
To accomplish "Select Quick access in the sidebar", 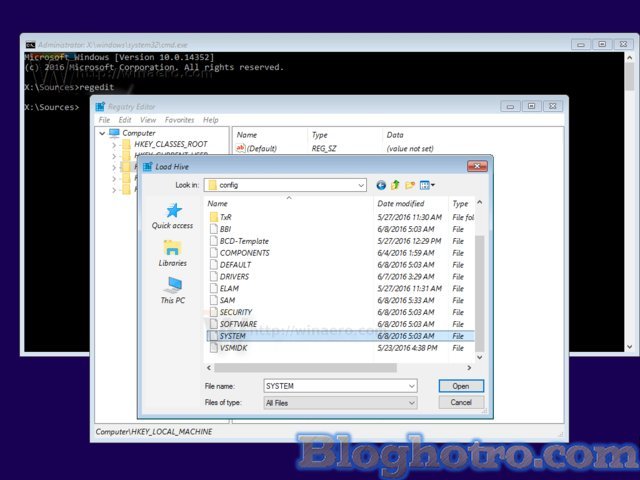I will coord(172,216).
